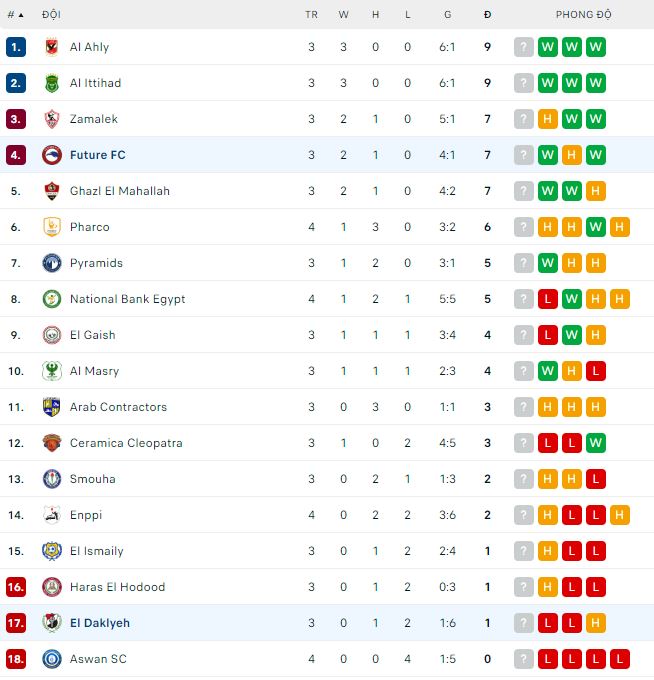This screenshot has width=654, height=680.
Task: Click the Enppi team logo
Action: point(51,515)
